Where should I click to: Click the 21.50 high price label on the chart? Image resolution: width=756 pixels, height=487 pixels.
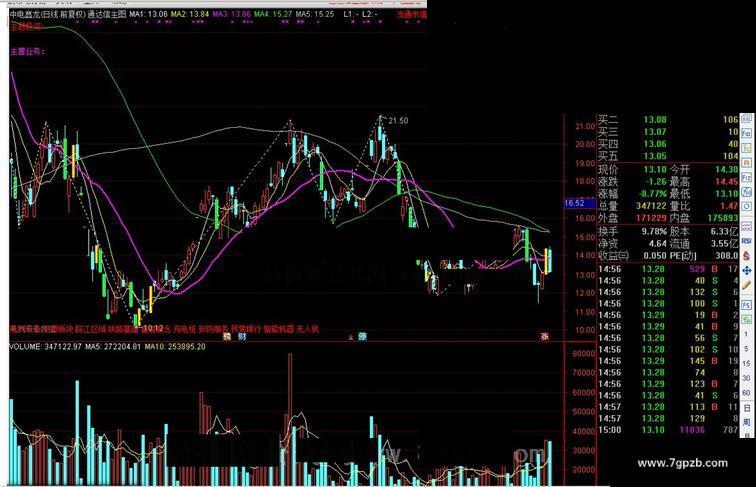398,121
